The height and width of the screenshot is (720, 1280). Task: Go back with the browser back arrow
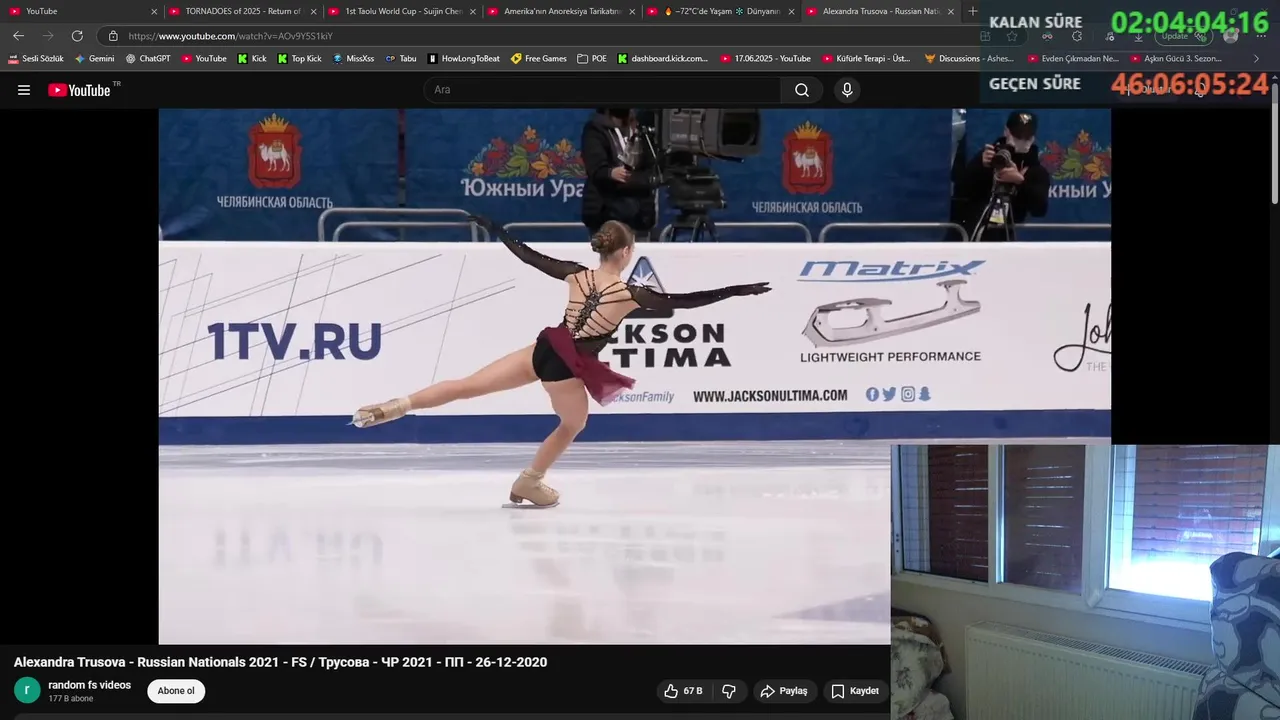(x=18, y=35)
